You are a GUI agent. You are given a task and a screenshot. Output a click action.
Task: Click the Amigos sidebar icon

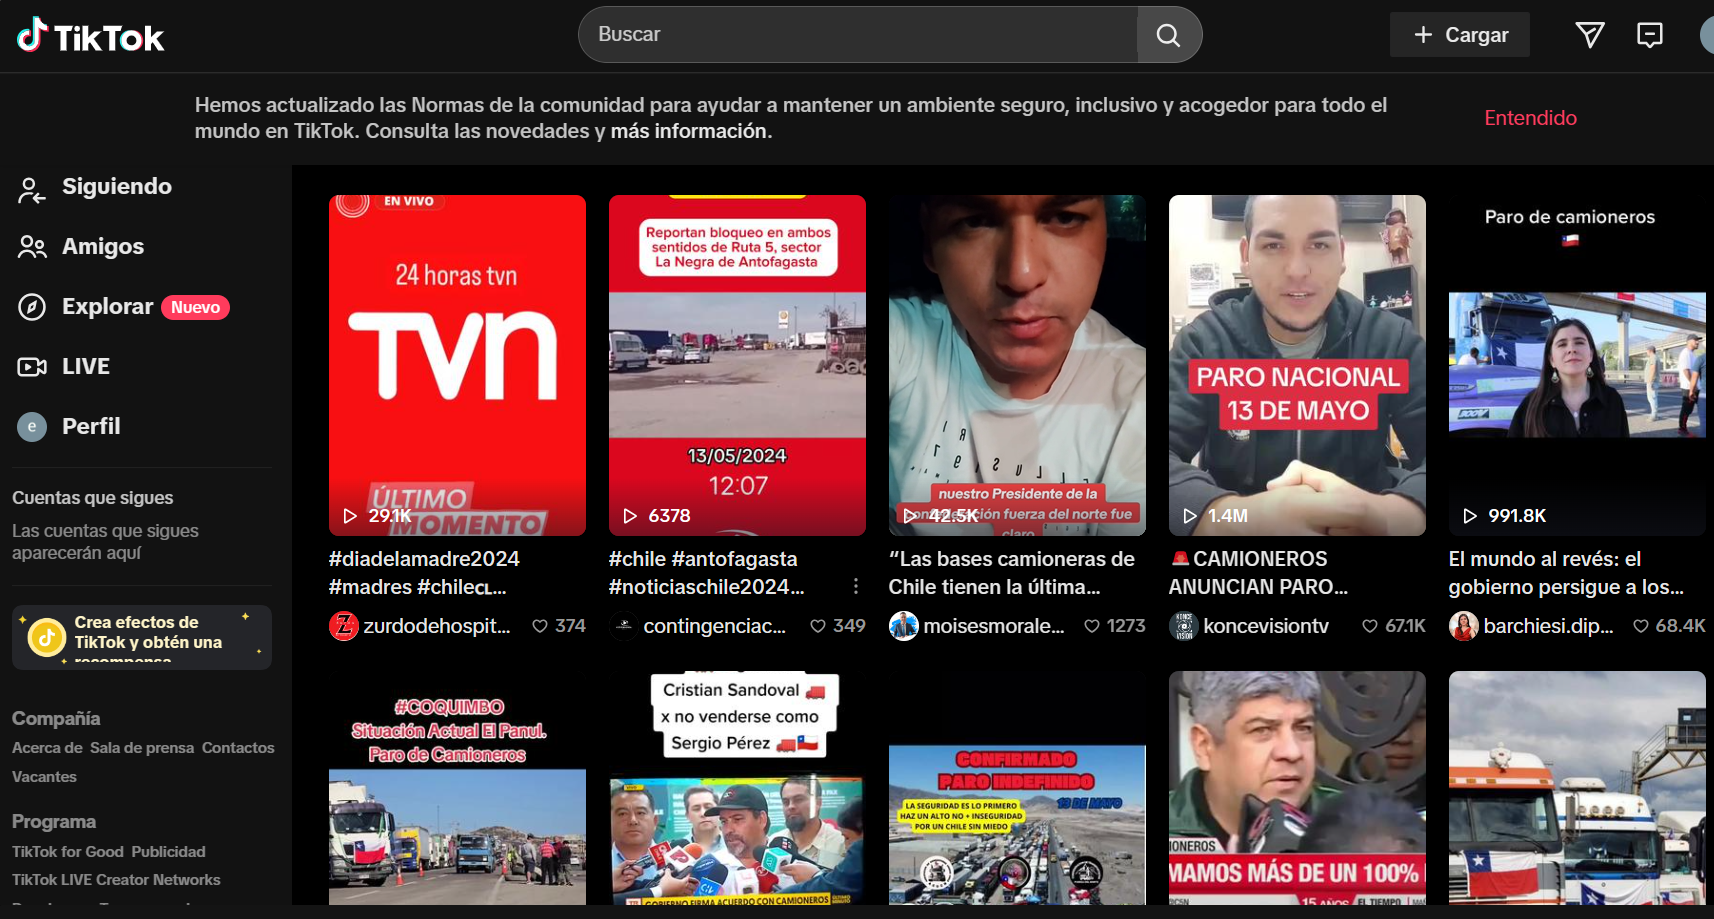(32, 247)
